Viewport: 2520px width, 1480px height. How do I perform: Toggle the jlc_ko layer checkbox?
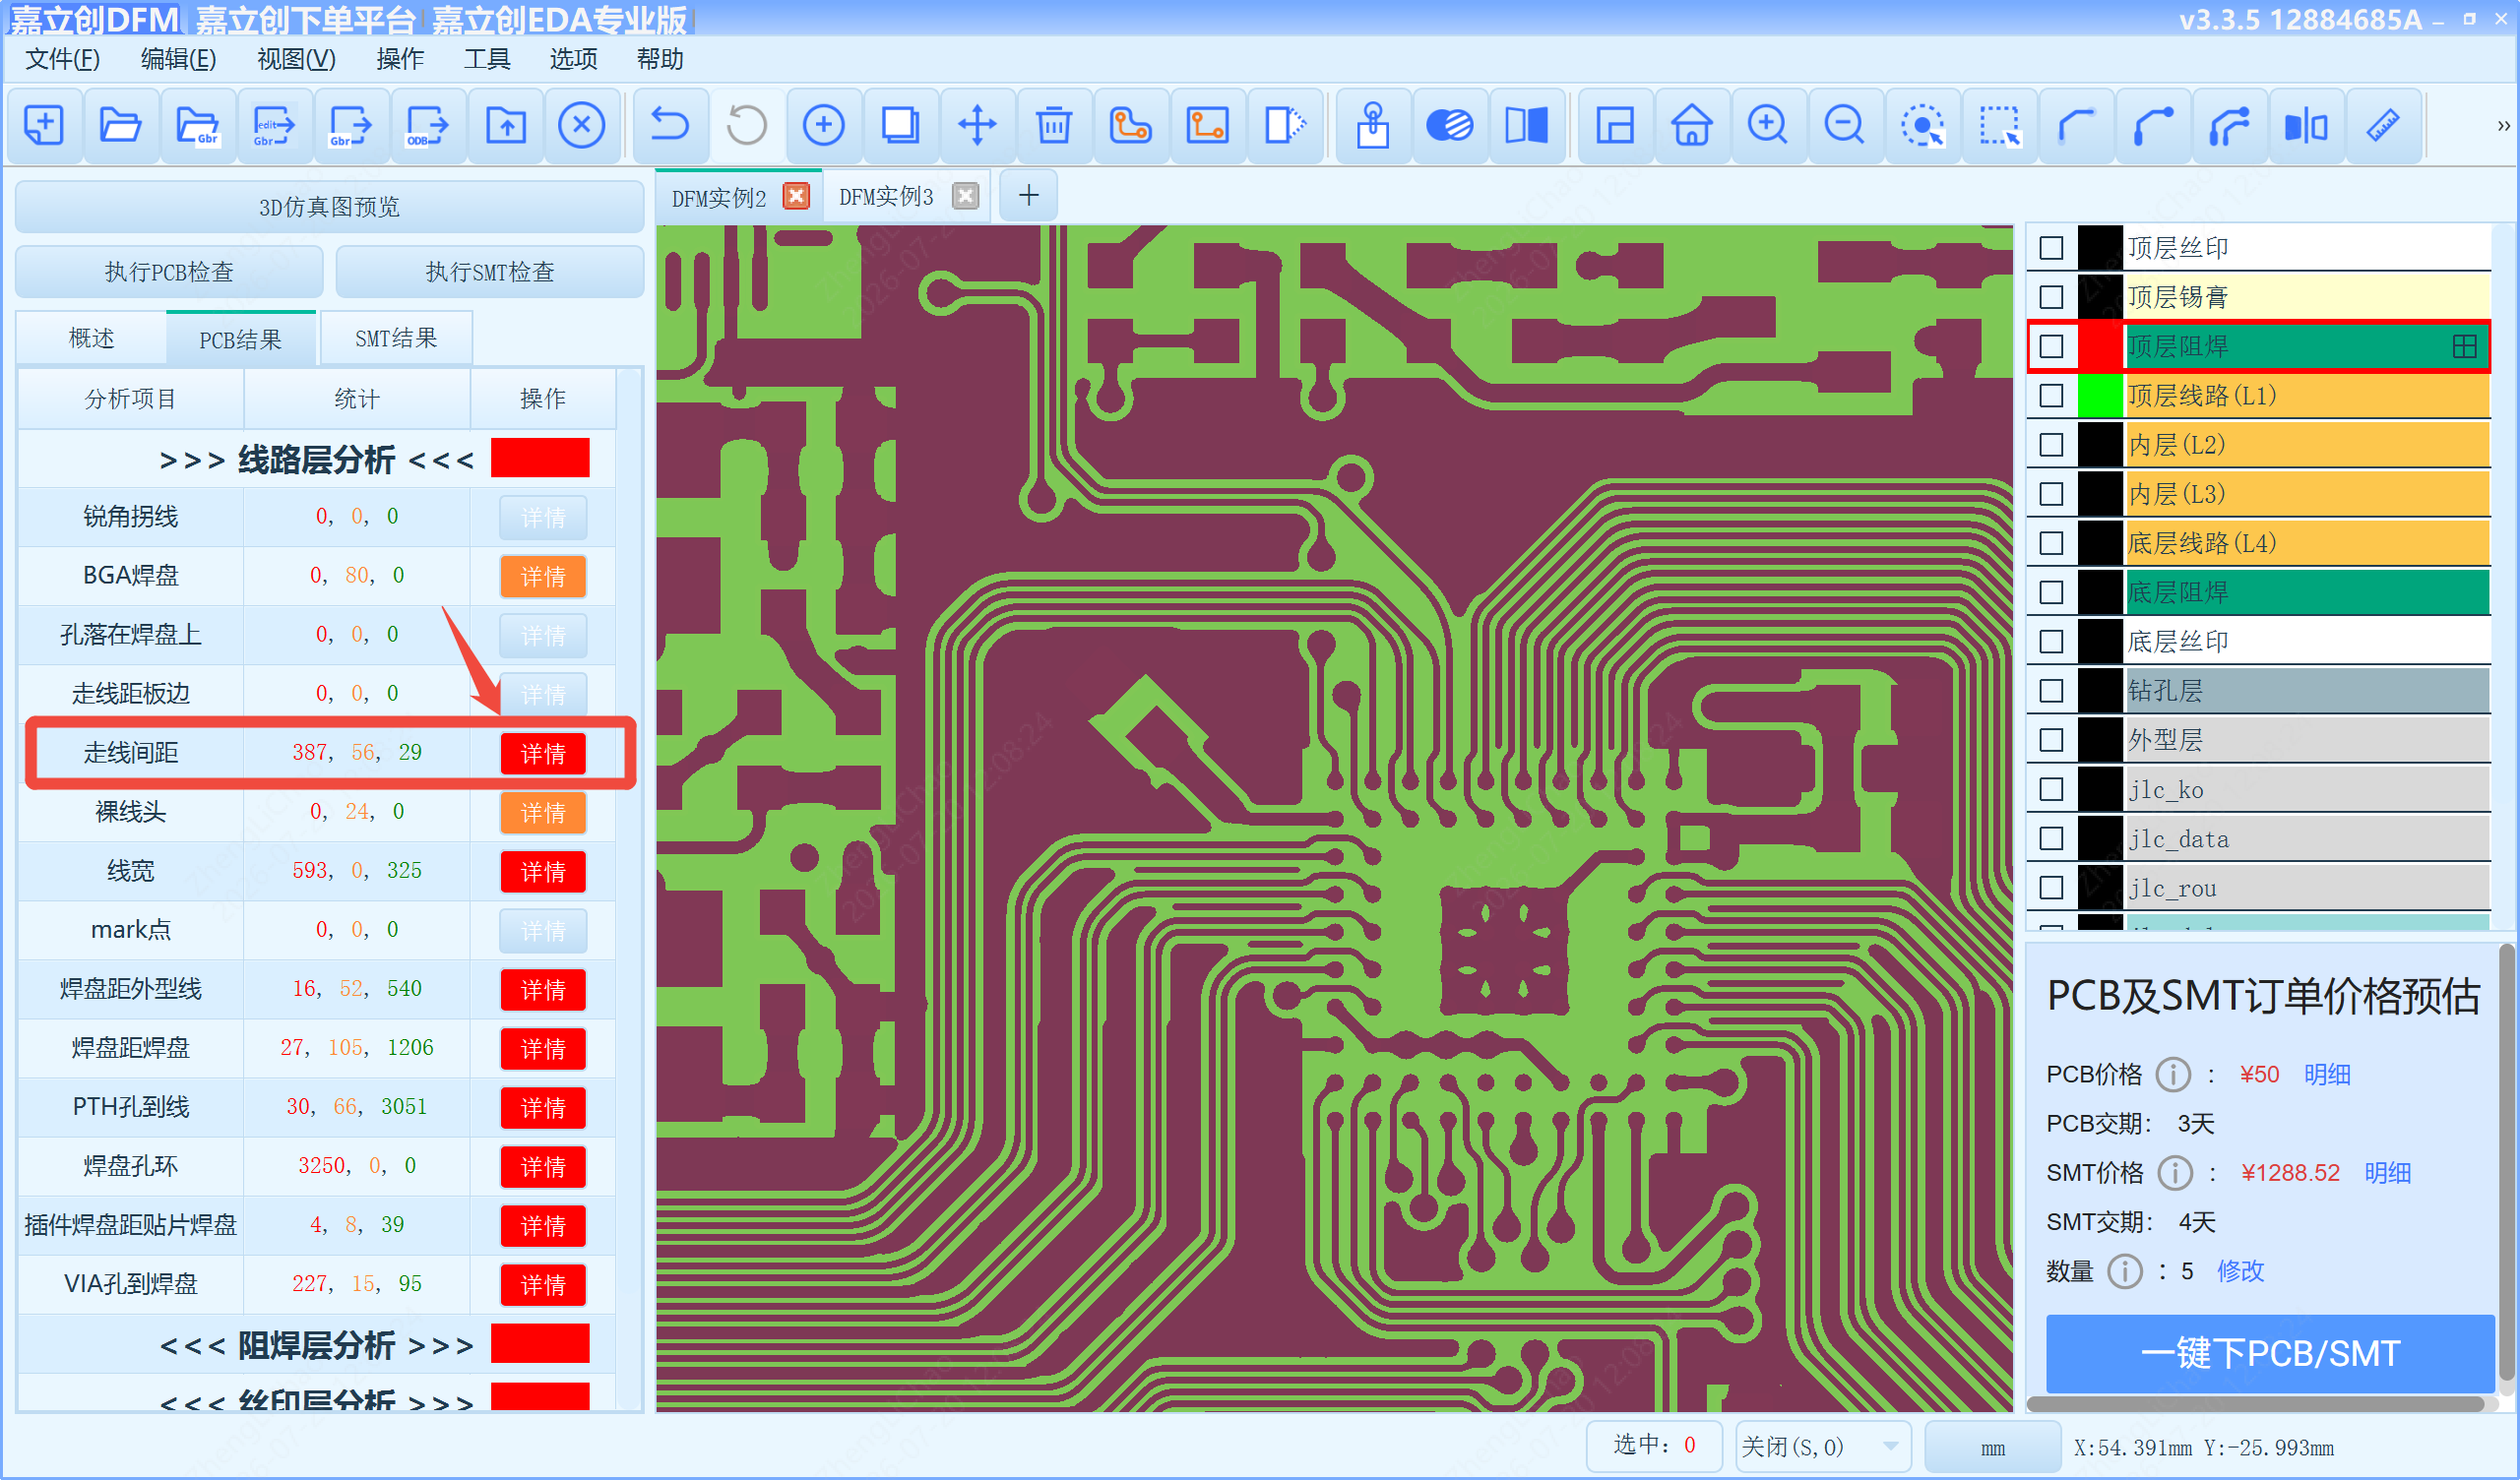(2051, 790)
